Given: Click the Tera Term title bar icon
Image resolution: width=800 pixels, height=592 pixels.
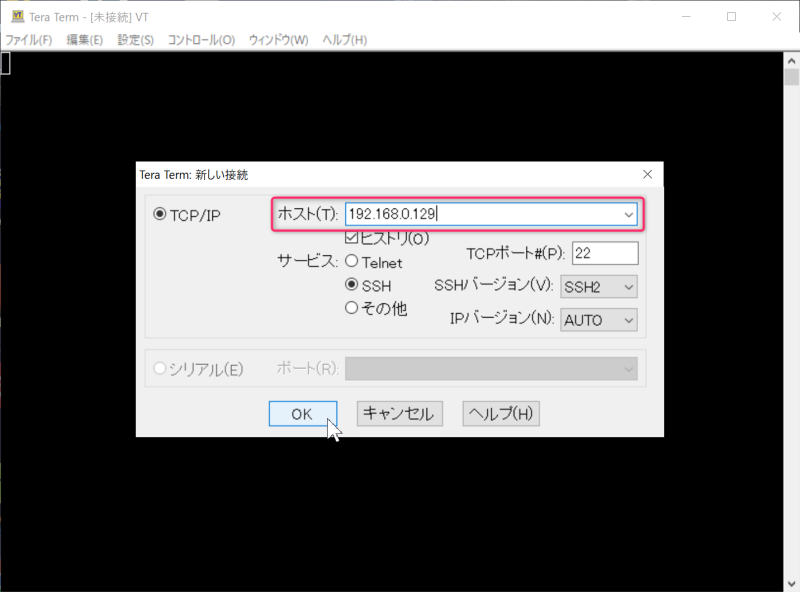Looking at the screenshot, I should click(18, 16).
